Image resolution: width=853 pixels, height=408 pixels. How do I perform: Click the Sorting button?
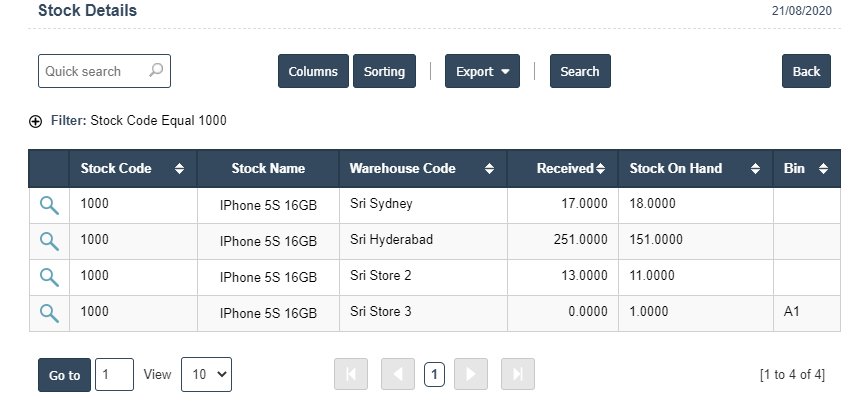coord(384,71)
